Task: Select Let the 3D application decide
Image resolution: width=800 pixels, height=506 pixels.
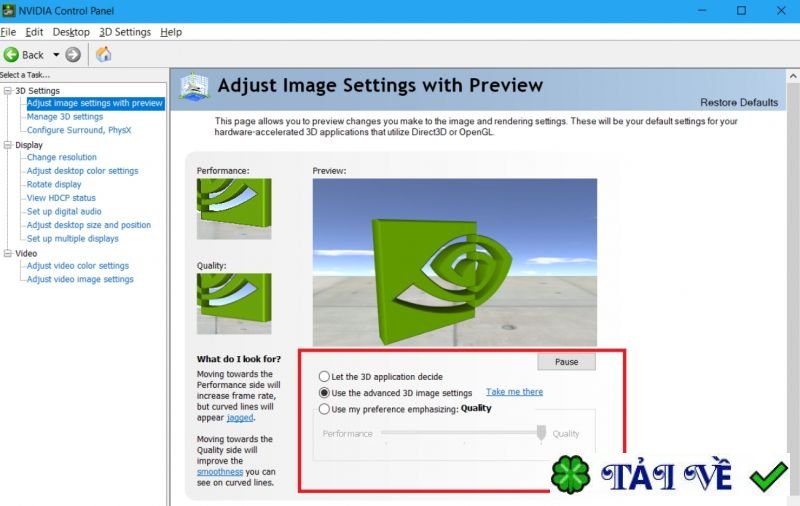Action: pos(324,376)
